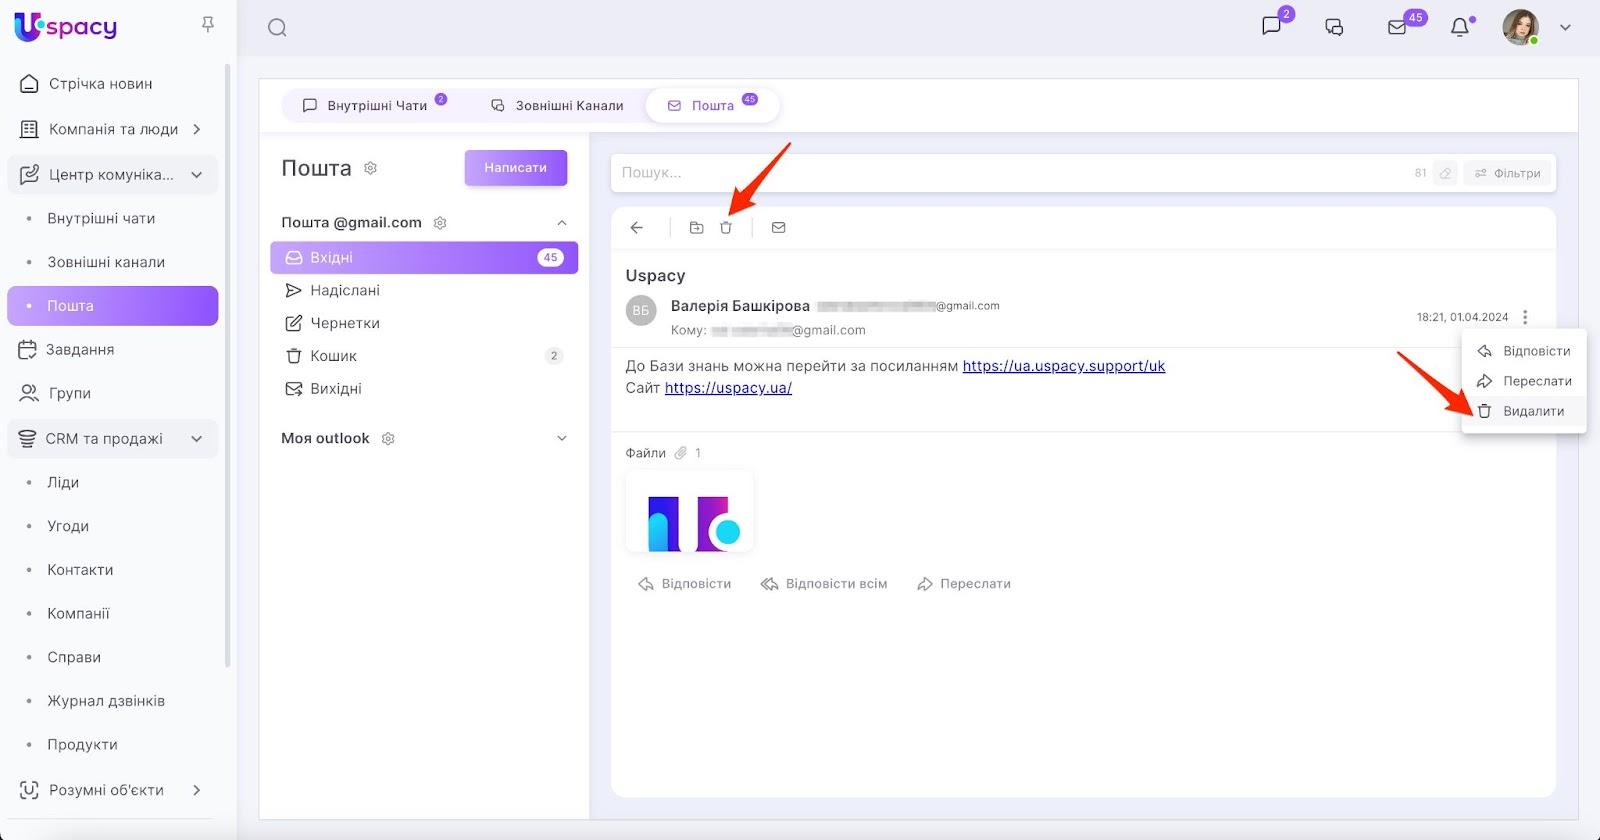The image size is (1600, 840).
Task: Collapse Центр комунікацій chevron in sidebar
Action: click(197, 175)
